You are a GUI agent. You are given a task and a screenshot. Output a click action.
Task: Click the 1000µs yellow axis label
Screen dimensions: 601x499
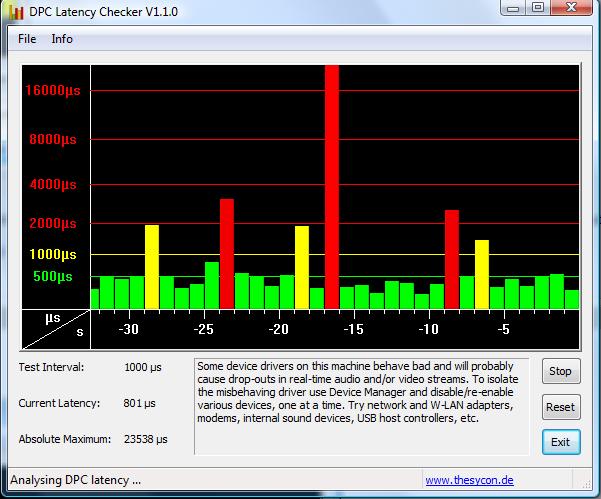[53, 254]
